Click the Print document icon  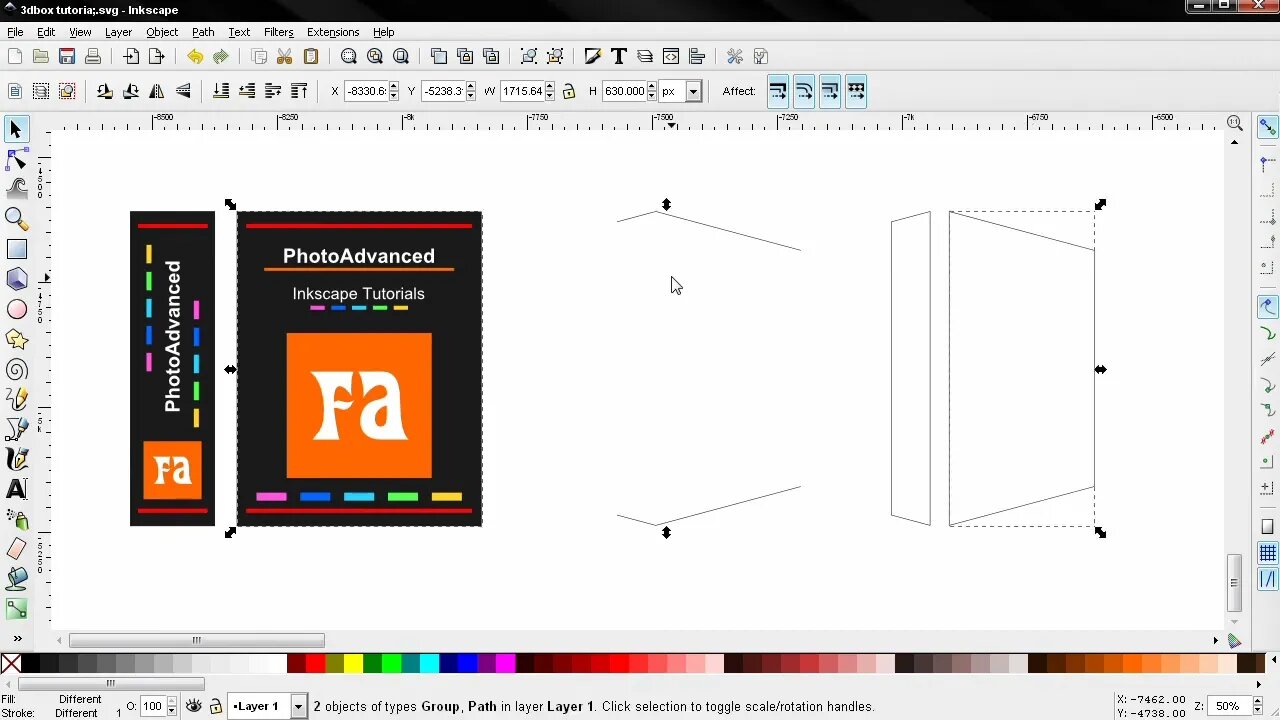93,57
